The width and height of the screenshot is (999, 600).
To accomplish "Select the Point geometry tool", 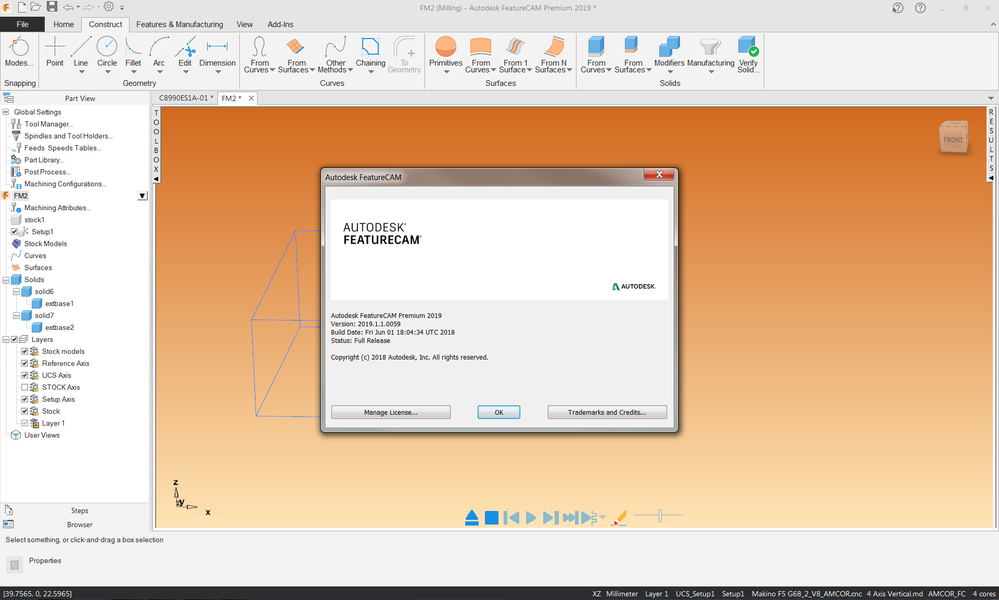I will pos(55,51).
